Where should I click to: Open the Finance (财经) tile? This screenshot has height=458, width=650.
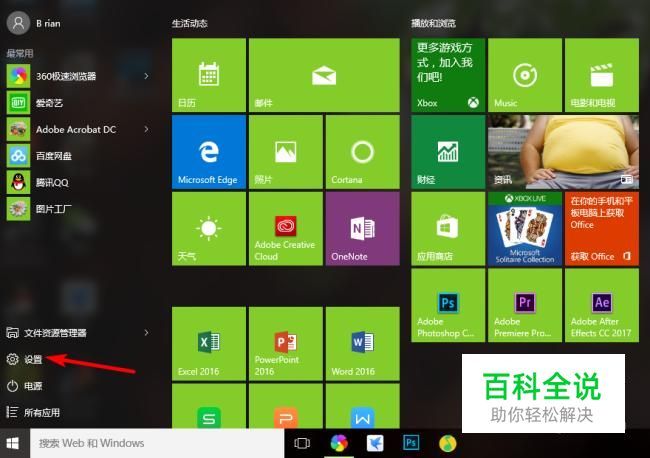[x=448, y=152]
